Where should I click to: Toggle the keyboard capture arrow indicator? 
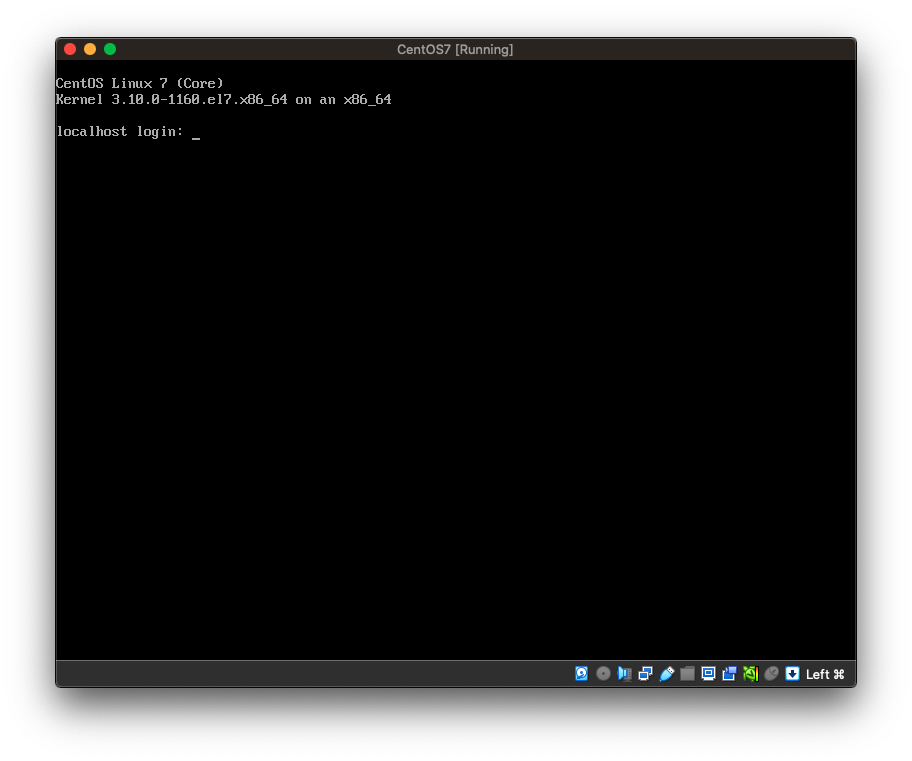point(792,674)
